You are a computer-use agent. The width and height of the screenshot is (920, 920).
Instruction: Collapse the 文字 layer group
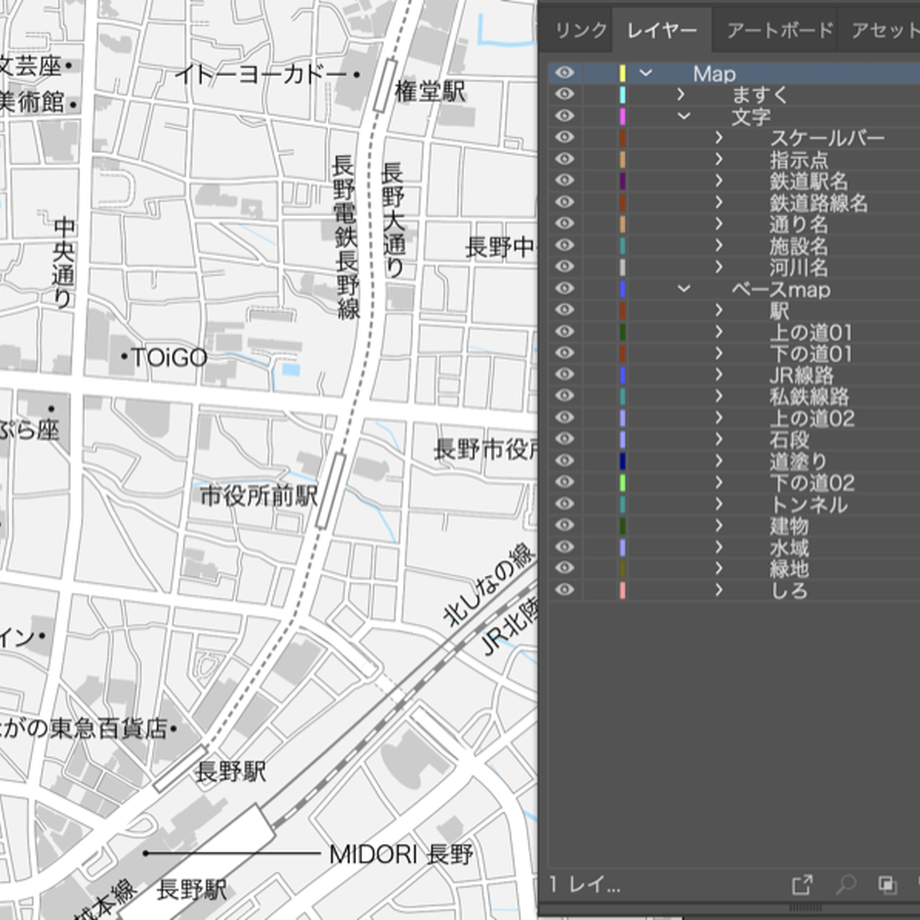tap(684, 116)
